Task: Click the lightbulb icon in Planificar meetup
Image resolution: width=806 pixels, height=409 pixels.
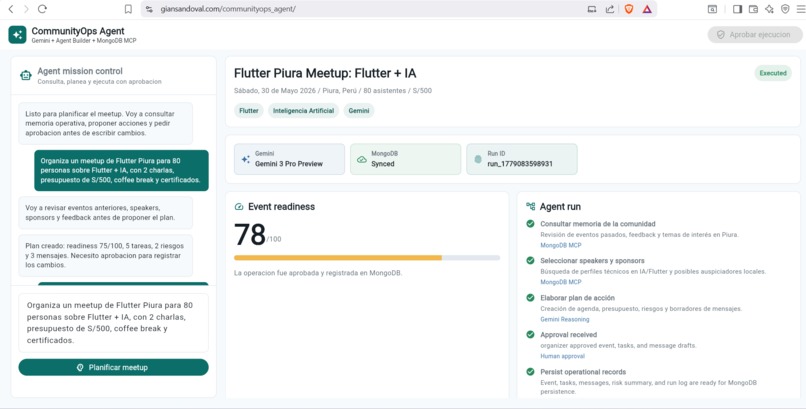Action: point(80,367)
